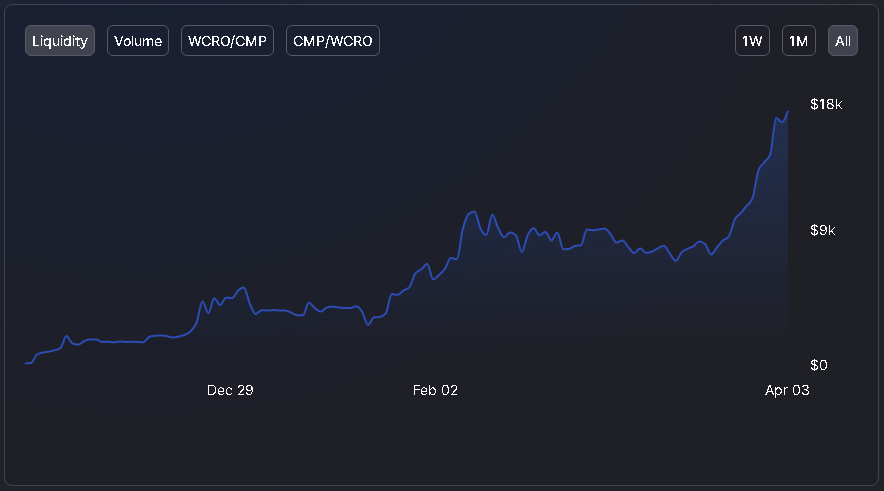
Task: Set time range to 1W
Action: (x=752, y=41)
